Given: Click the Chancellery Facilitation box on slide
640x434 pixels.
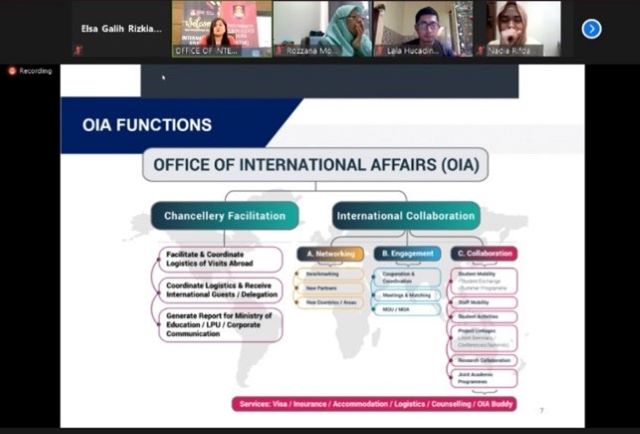Looking at the screenshot, I should (x=225, y=216).
